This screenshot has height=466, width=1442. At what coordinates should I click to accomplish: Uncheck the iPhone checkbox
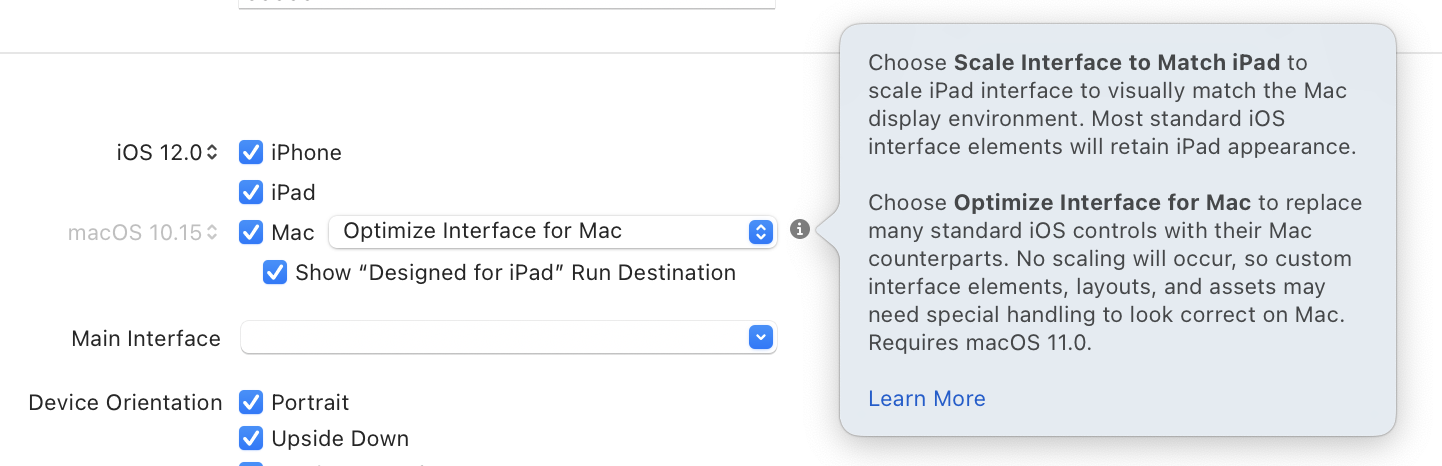tap(250, 153)
